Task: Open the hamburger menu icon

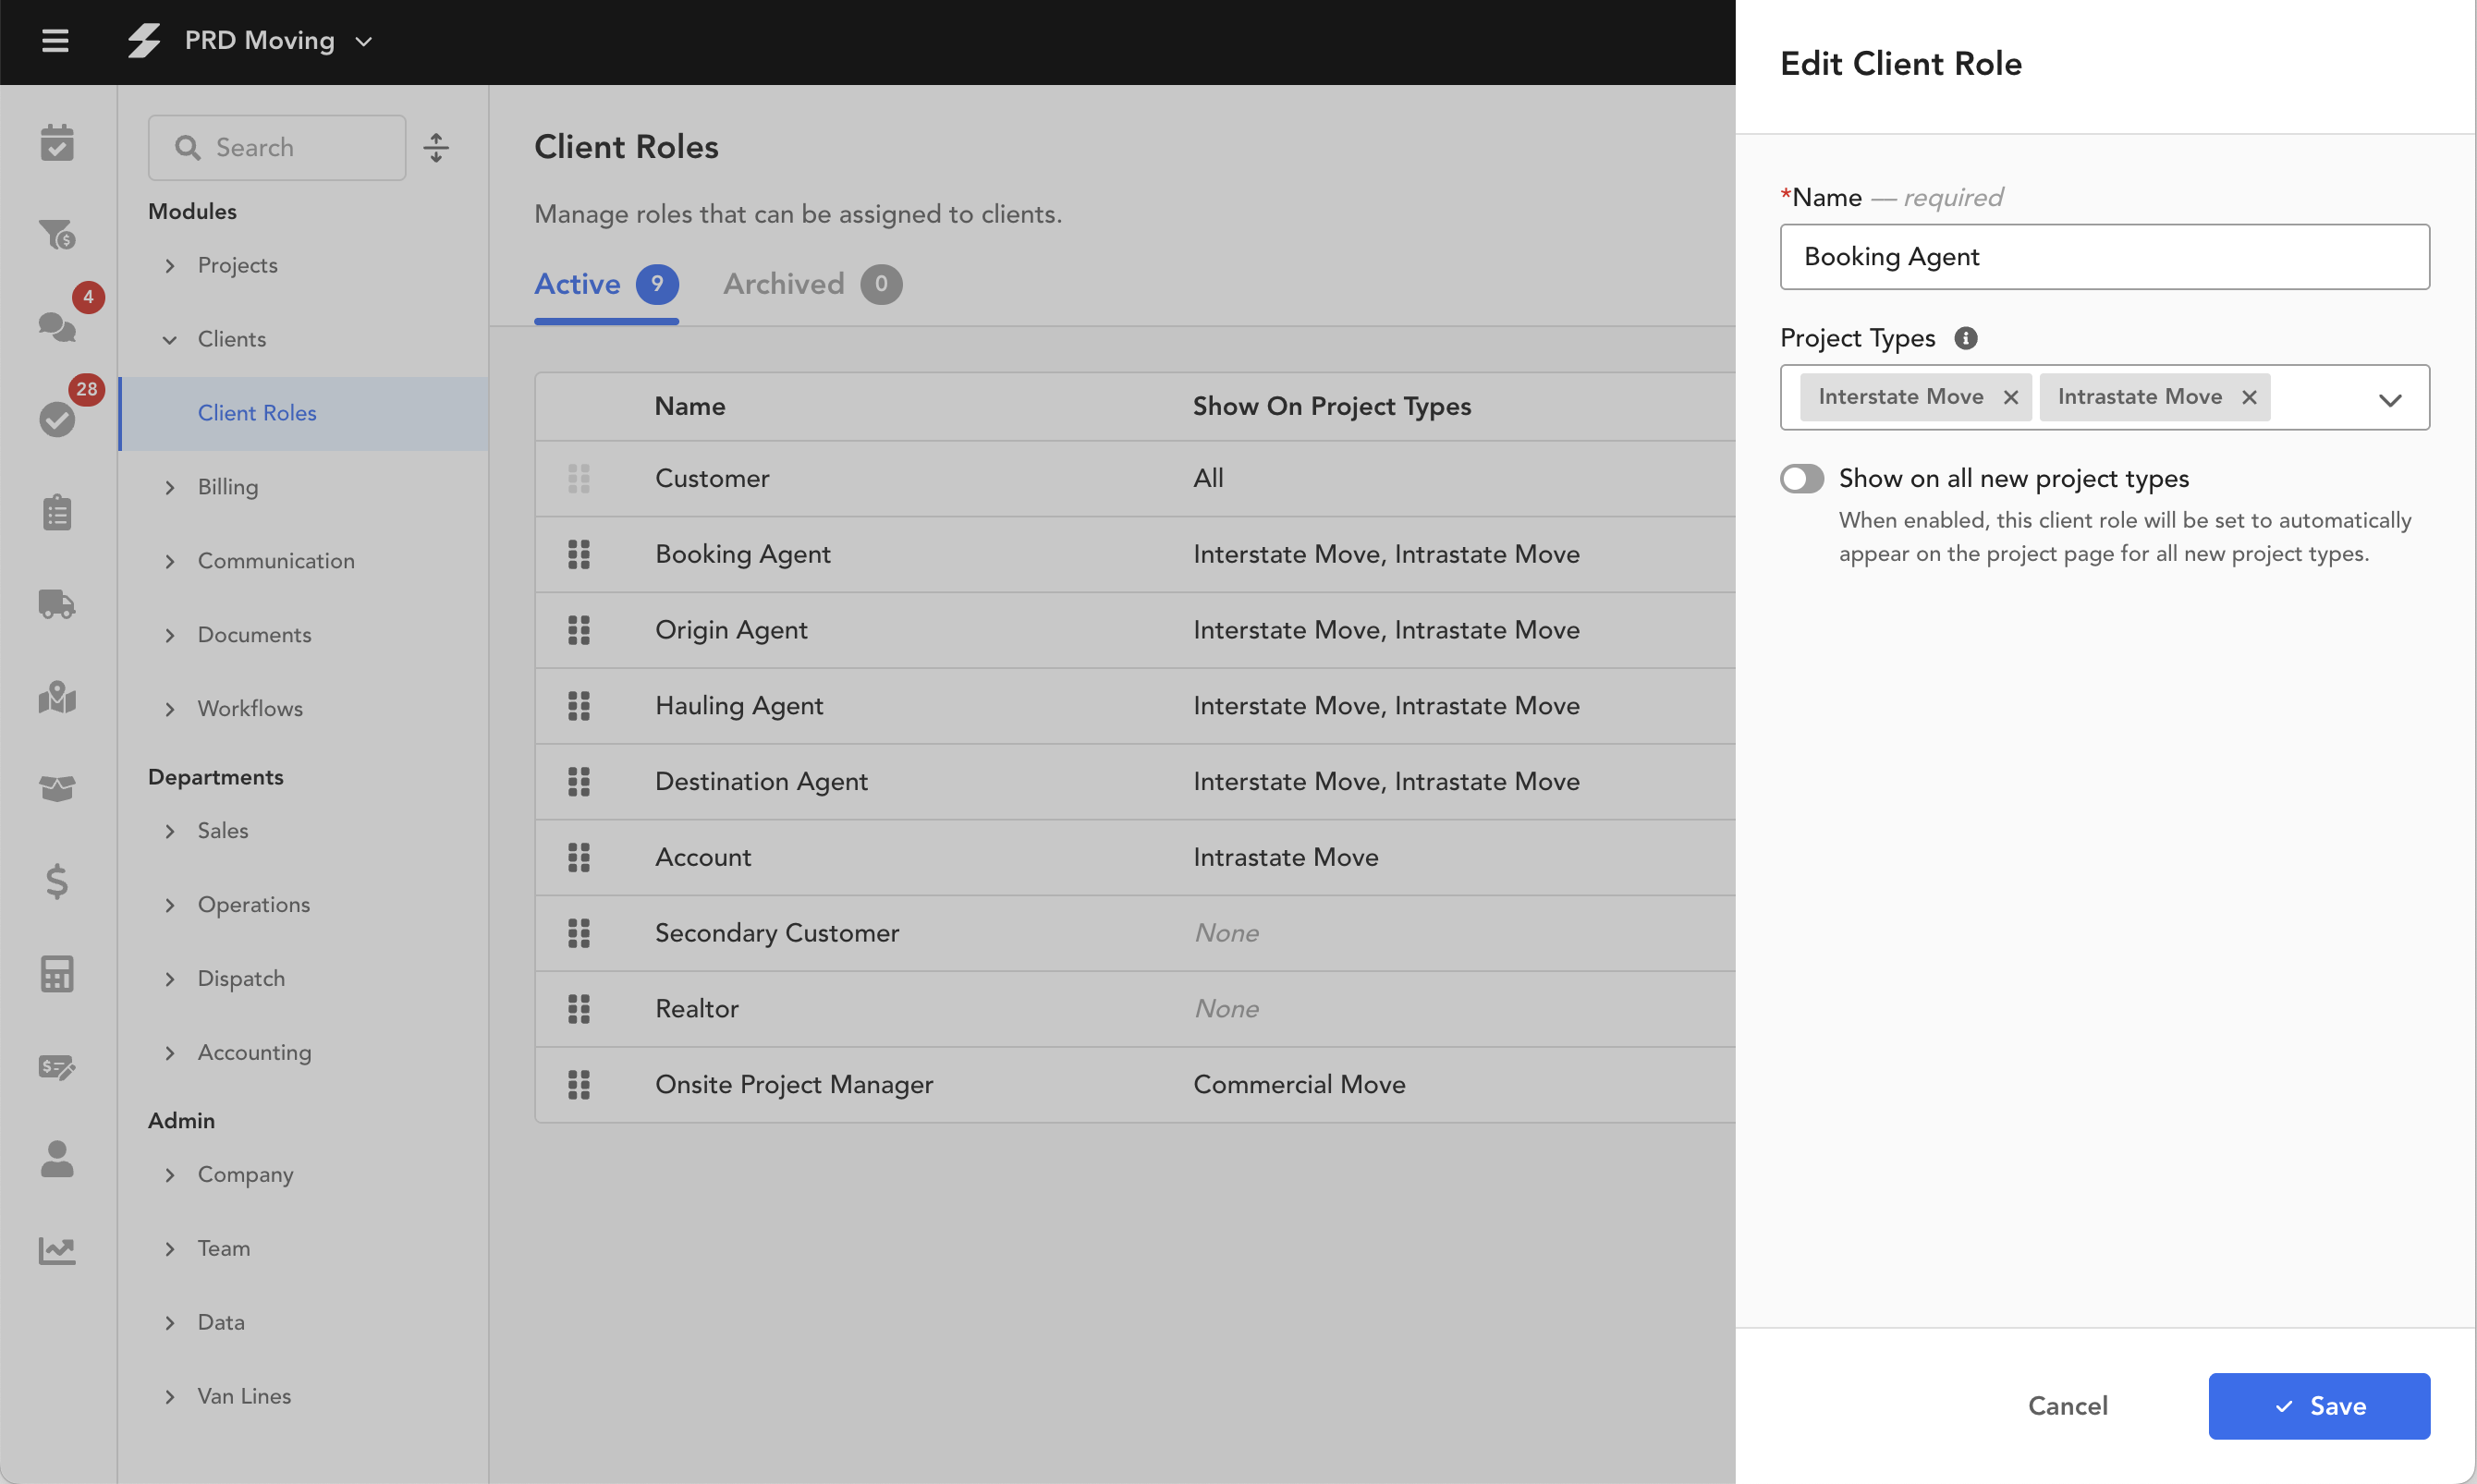Action: point(55,41)
